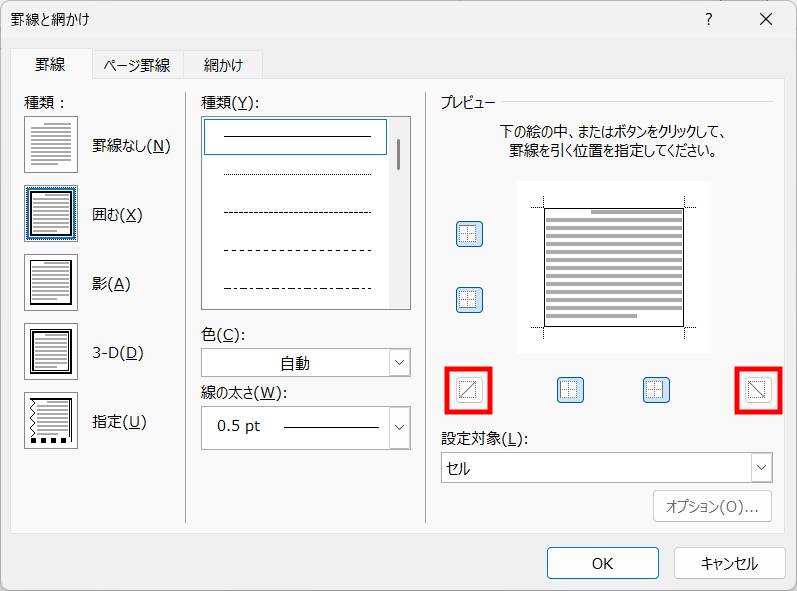The height and width of the screenshot is (591, 797).
Task: Switch to the ページ罫線 tab
Action: pos(137,65)
